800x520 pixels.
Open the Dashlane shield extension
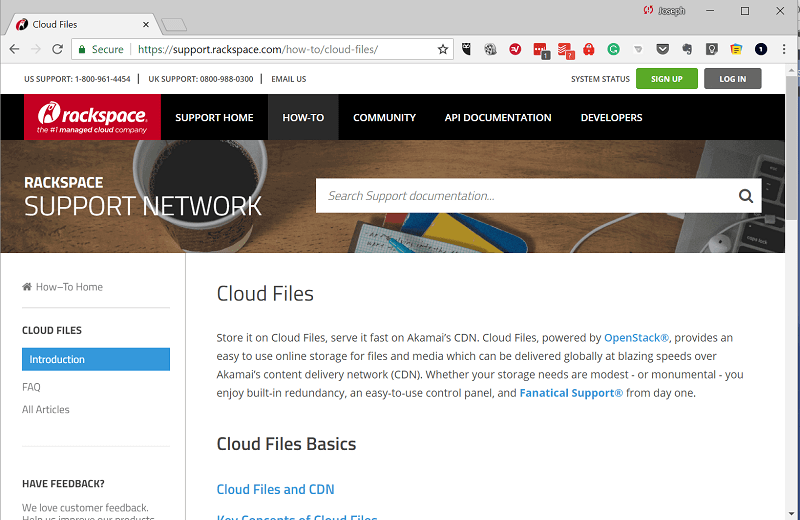466,49
